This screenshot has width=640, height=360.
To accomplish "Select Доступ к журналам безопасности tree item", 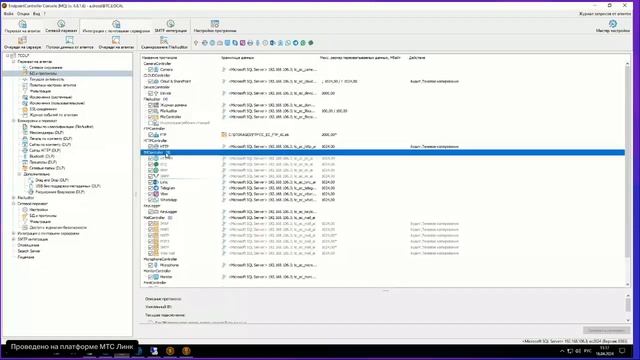I will pyautogui.click(x=58, y=227).
